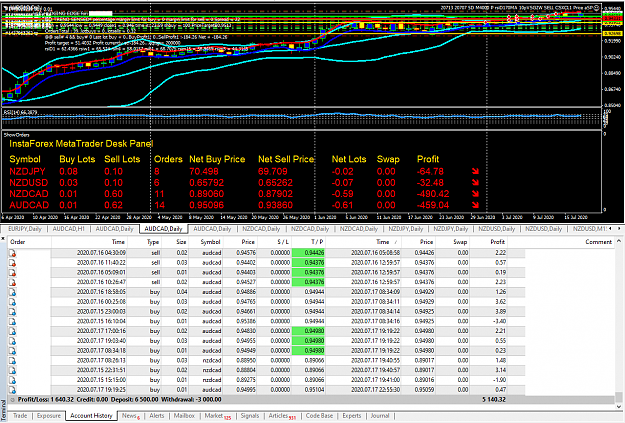Click the profit value -3.40
The width and height of the screenshot is (625, 423).
(x=499, y=321)
